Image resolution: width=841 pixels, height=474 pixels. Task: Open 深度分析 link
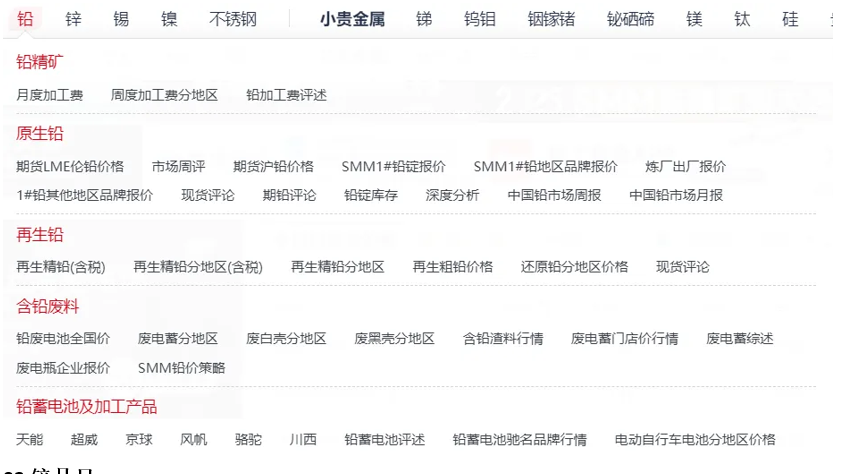[x=452, y=195]
